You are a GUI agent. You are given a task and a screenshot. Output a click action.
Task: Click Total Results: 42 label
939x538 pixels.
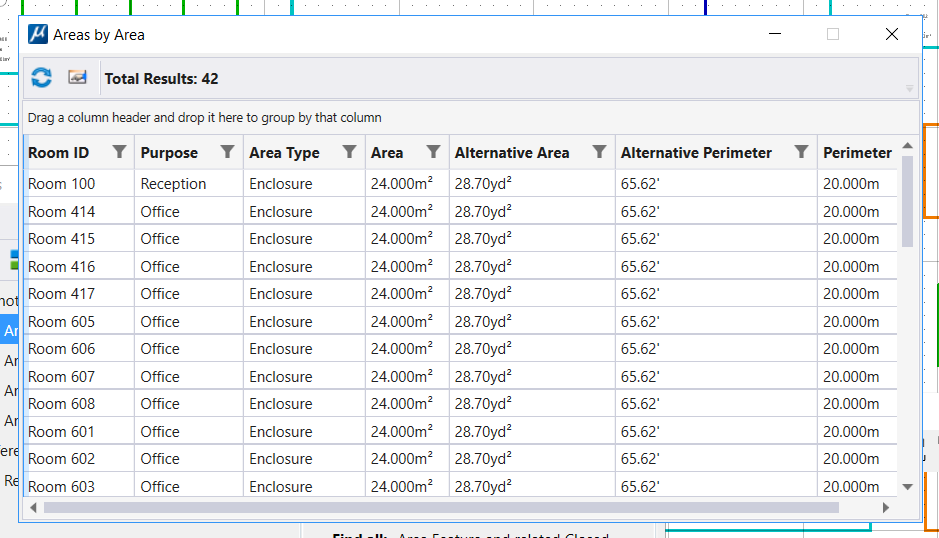[x=162, y=78]
